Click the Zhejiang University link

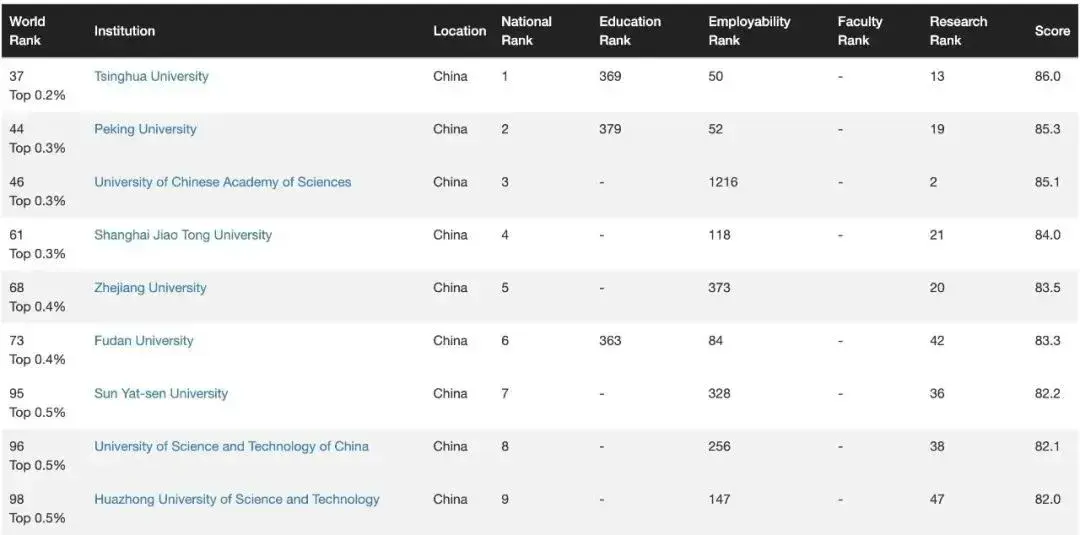pos(150,288)
